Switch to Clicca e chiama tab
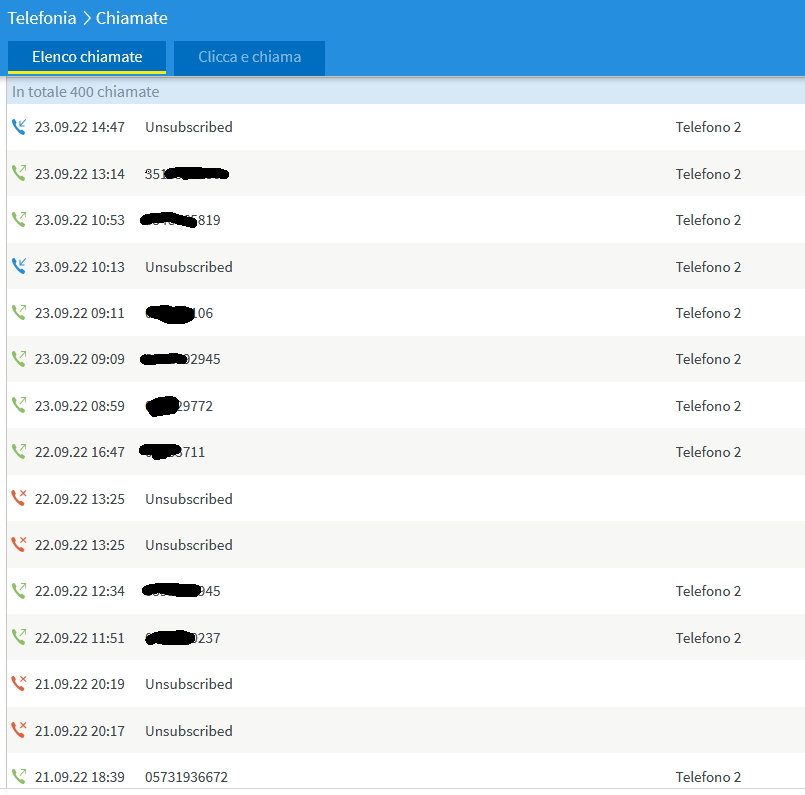The image size is (805, 795). 250,57
